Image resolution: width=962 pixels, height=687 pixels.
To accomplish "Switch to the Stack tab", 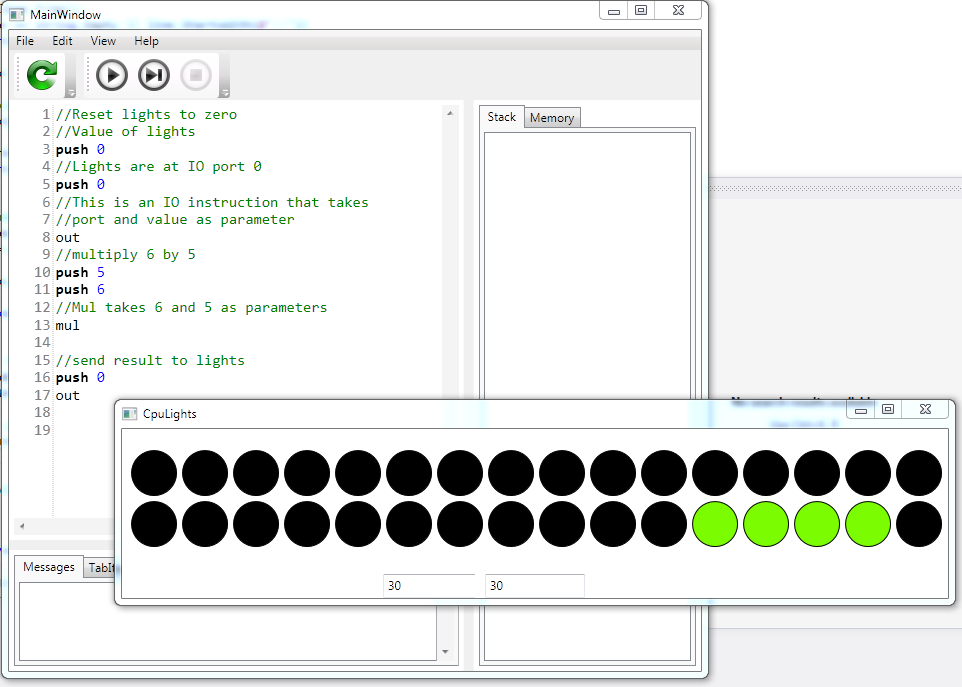I will point(501,117).
